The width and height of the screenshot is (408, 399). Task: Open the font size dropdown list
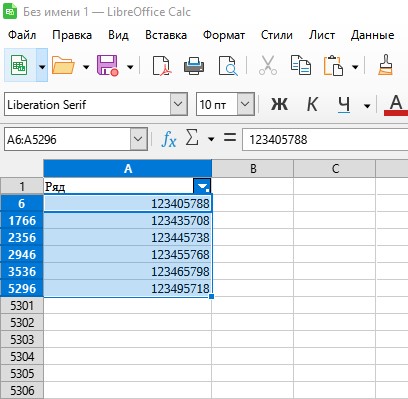coord(245,104)
